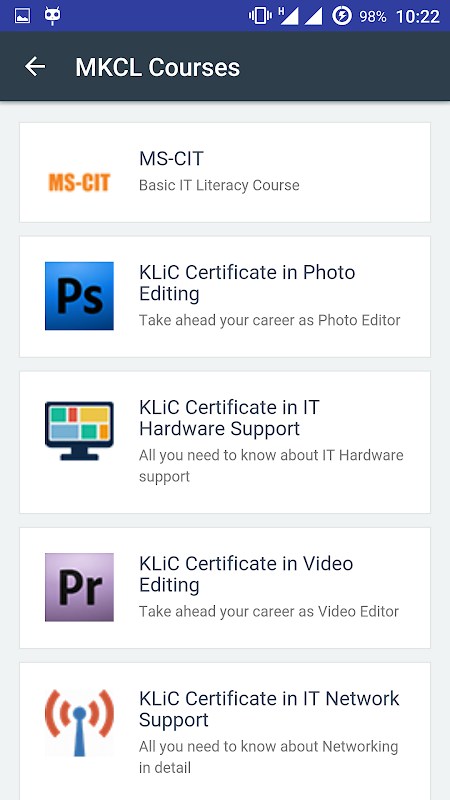
Task: Open the MS-CIT orange logo
Action: point(79,183)
